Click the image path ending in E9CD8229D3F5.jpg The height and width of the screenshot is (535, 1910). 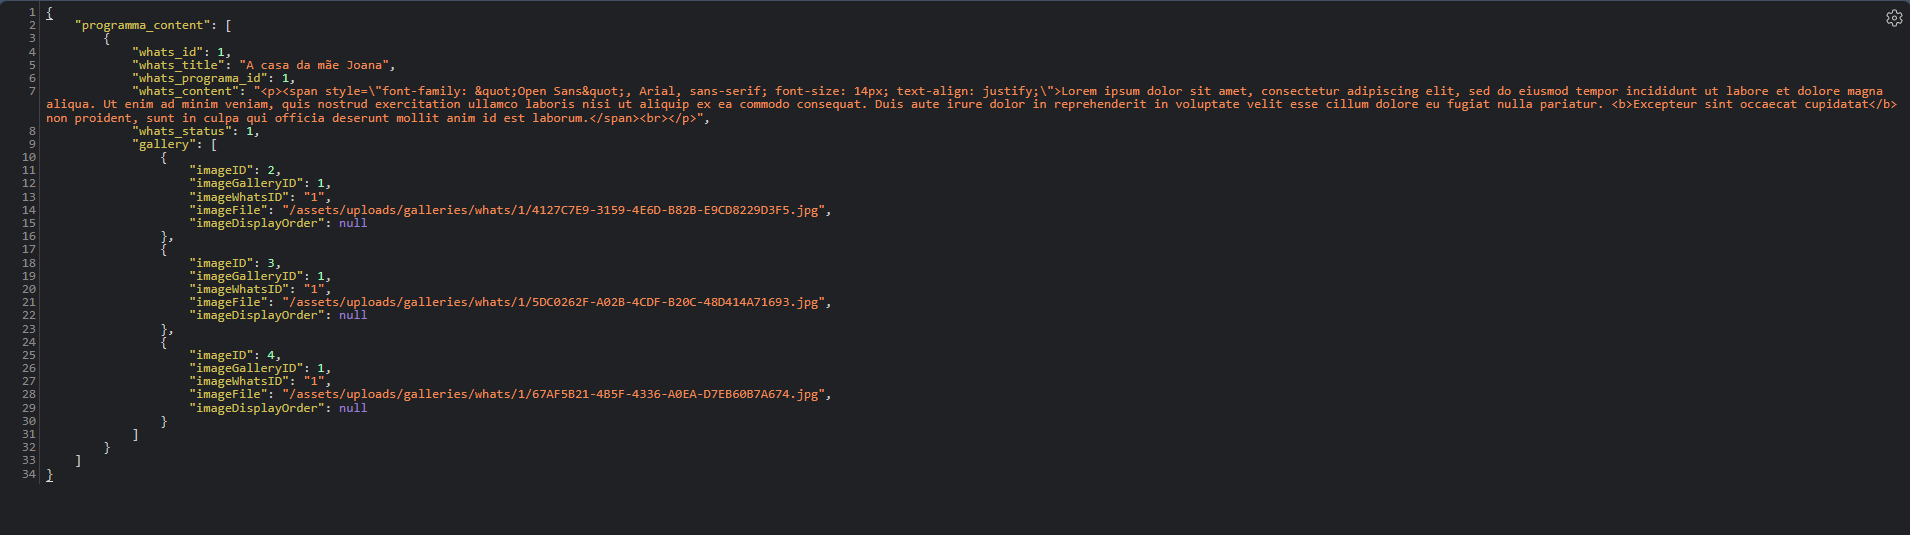point(553,210)
